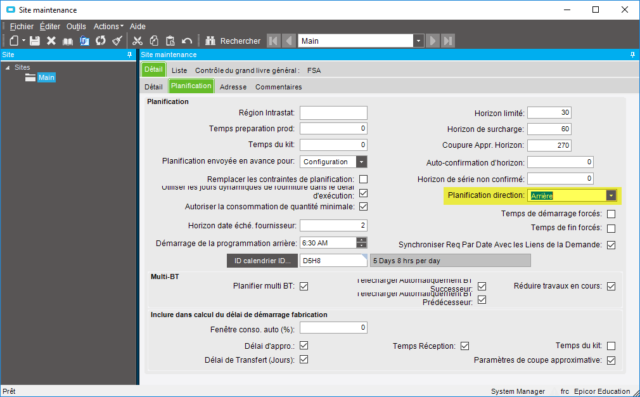
Task: Go to next record navigation arrow
Action: click(432, 41)
